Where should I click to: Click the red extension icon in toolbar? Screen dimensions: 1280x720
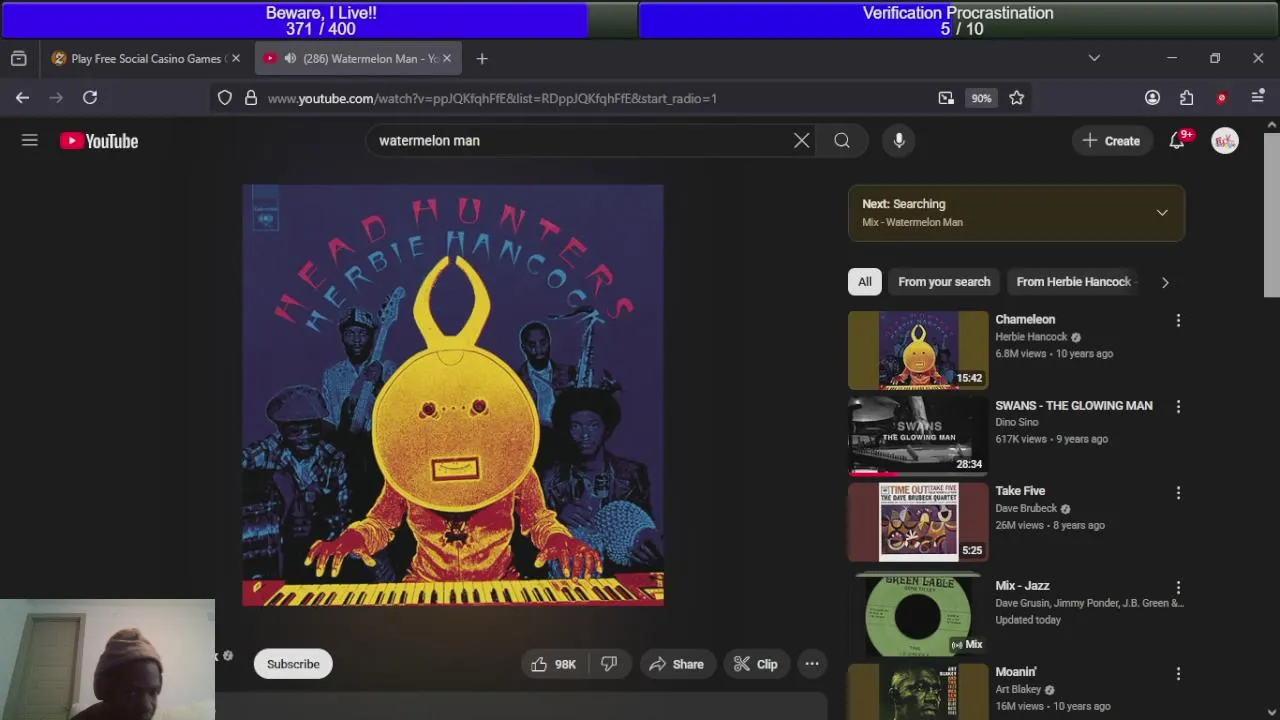pos(1221,98)
